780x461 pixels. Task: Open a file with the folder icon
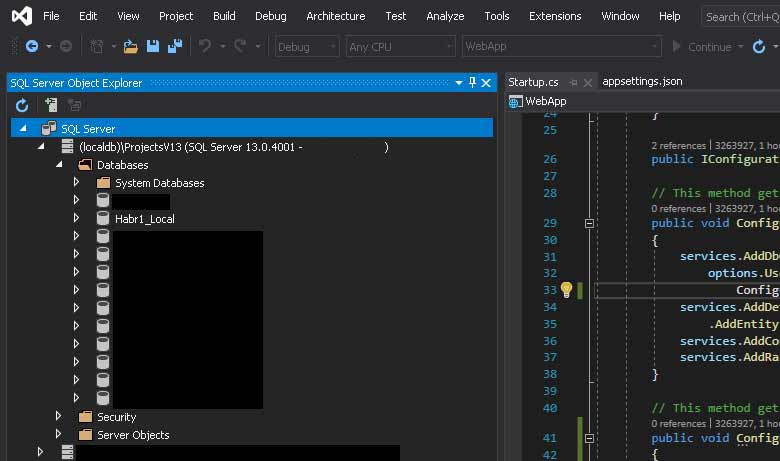pyautogui.click(x=131, y=47)
